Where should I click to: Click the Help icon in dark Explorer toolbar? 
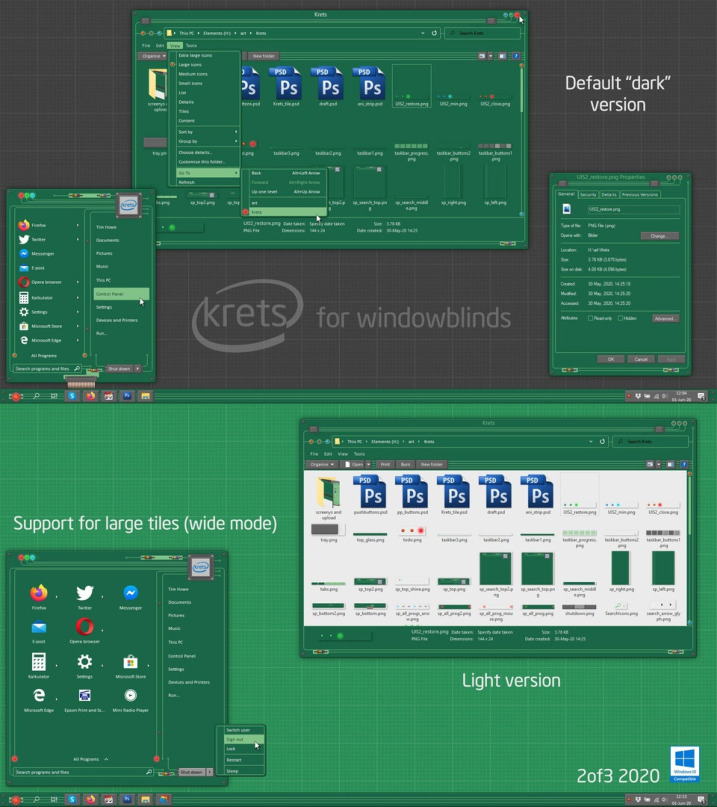point(516,56)
